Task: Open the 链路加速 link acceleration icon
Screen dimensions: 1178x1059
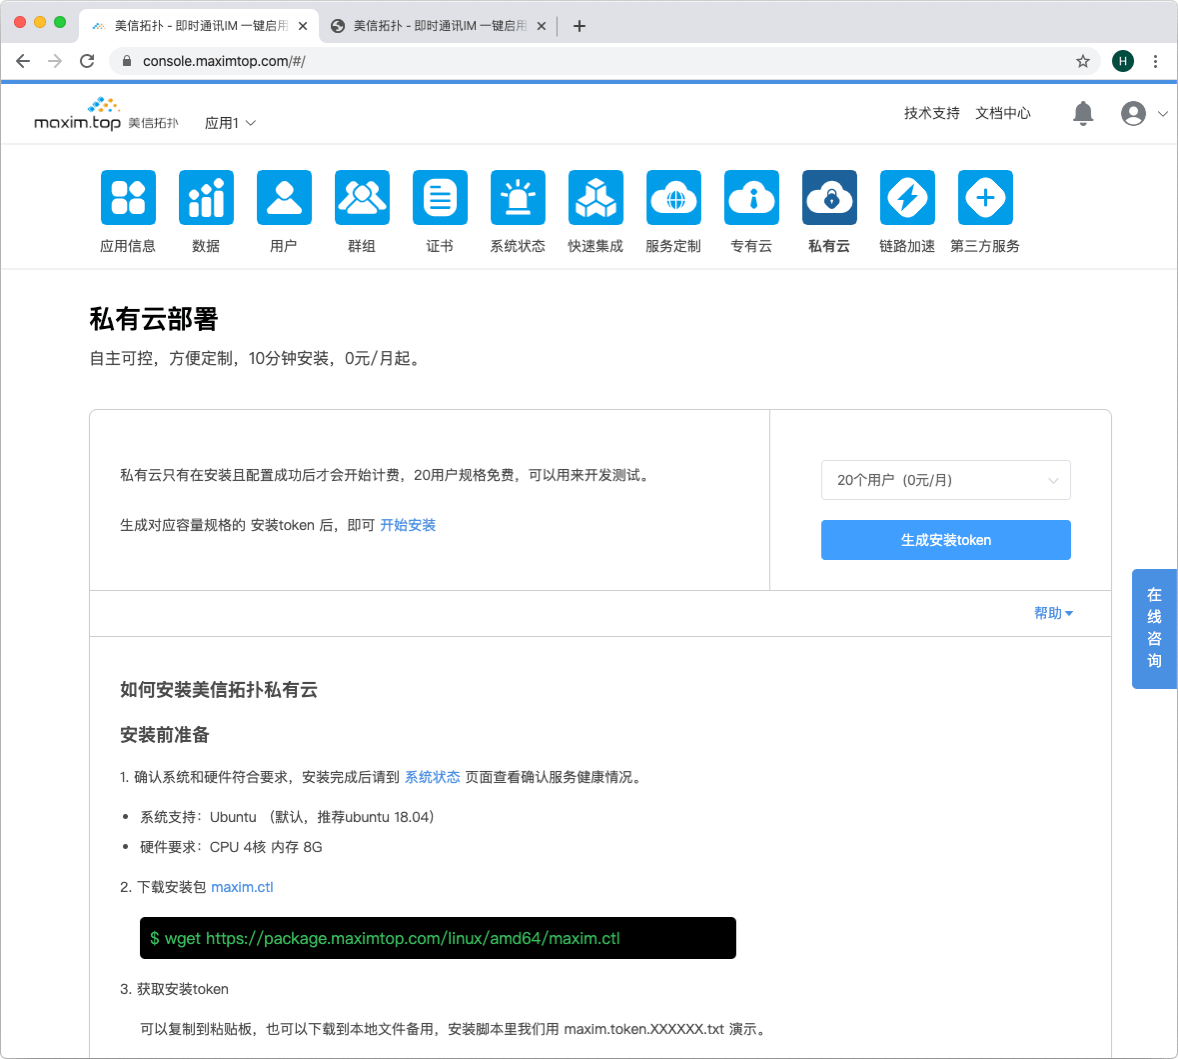Action: 908,198
